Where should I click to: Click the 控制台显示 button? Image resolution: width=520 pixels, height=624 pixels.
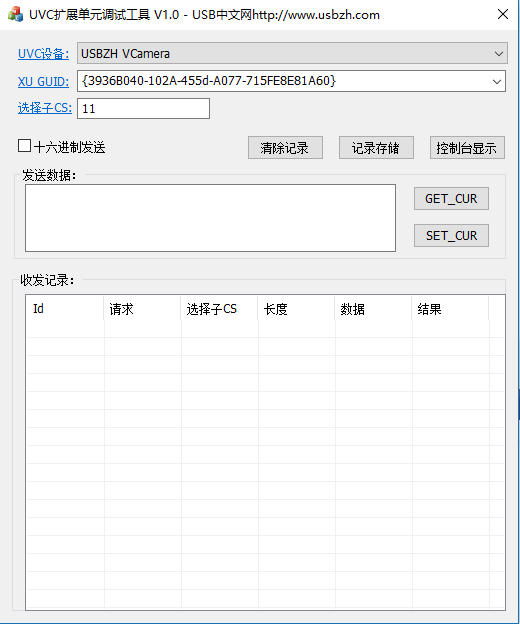pos(467,148)
